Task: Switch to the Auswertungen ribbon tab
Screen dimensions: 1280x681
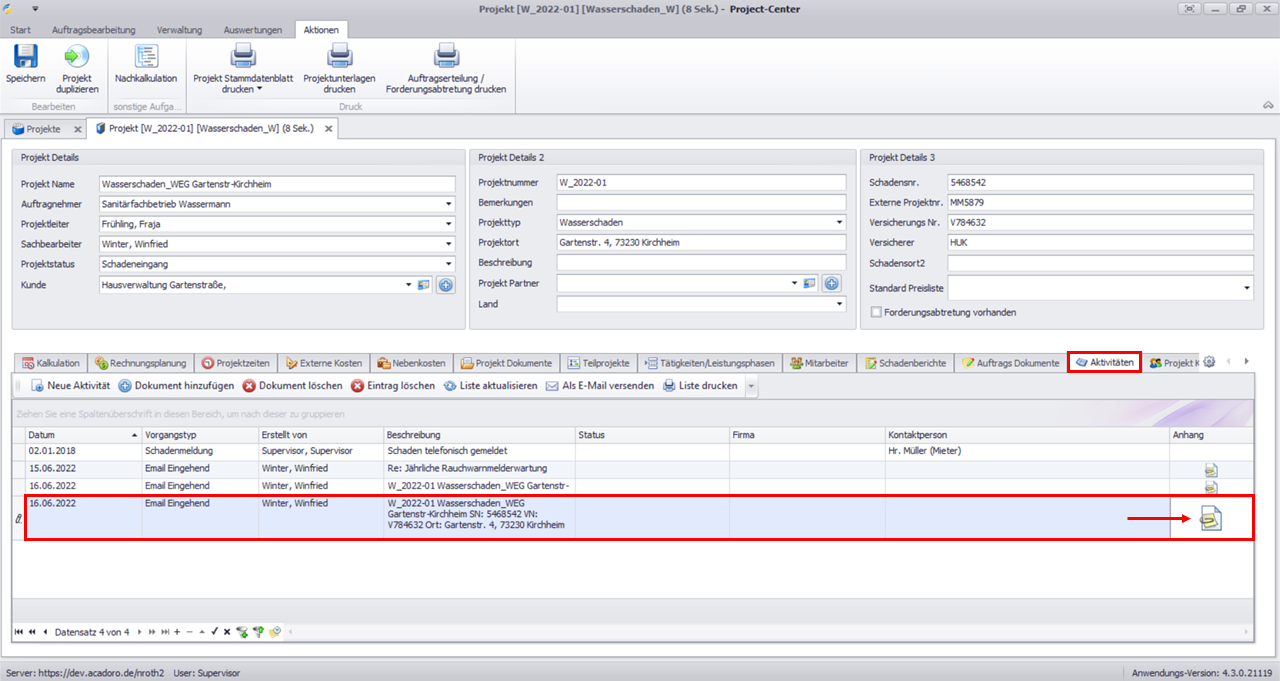Action: coord(252,30)
